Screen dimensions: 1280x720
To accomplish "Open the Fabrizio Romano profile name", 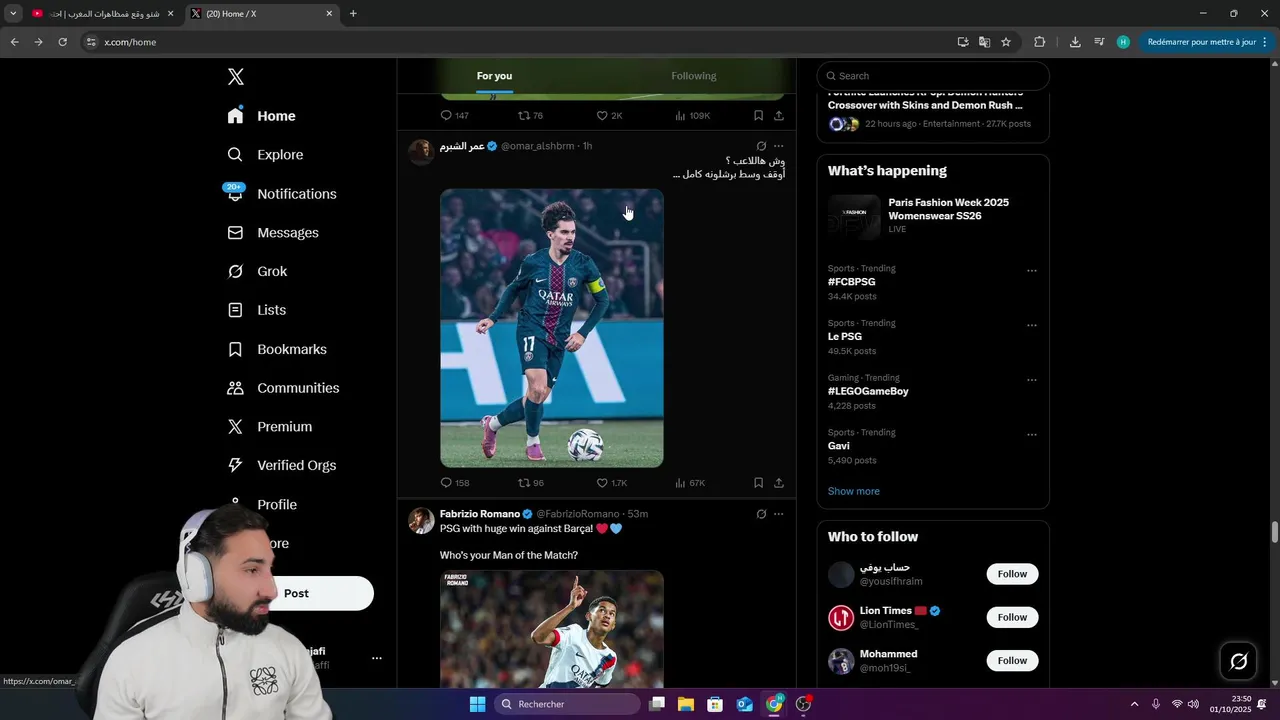I will coord(480,514).
